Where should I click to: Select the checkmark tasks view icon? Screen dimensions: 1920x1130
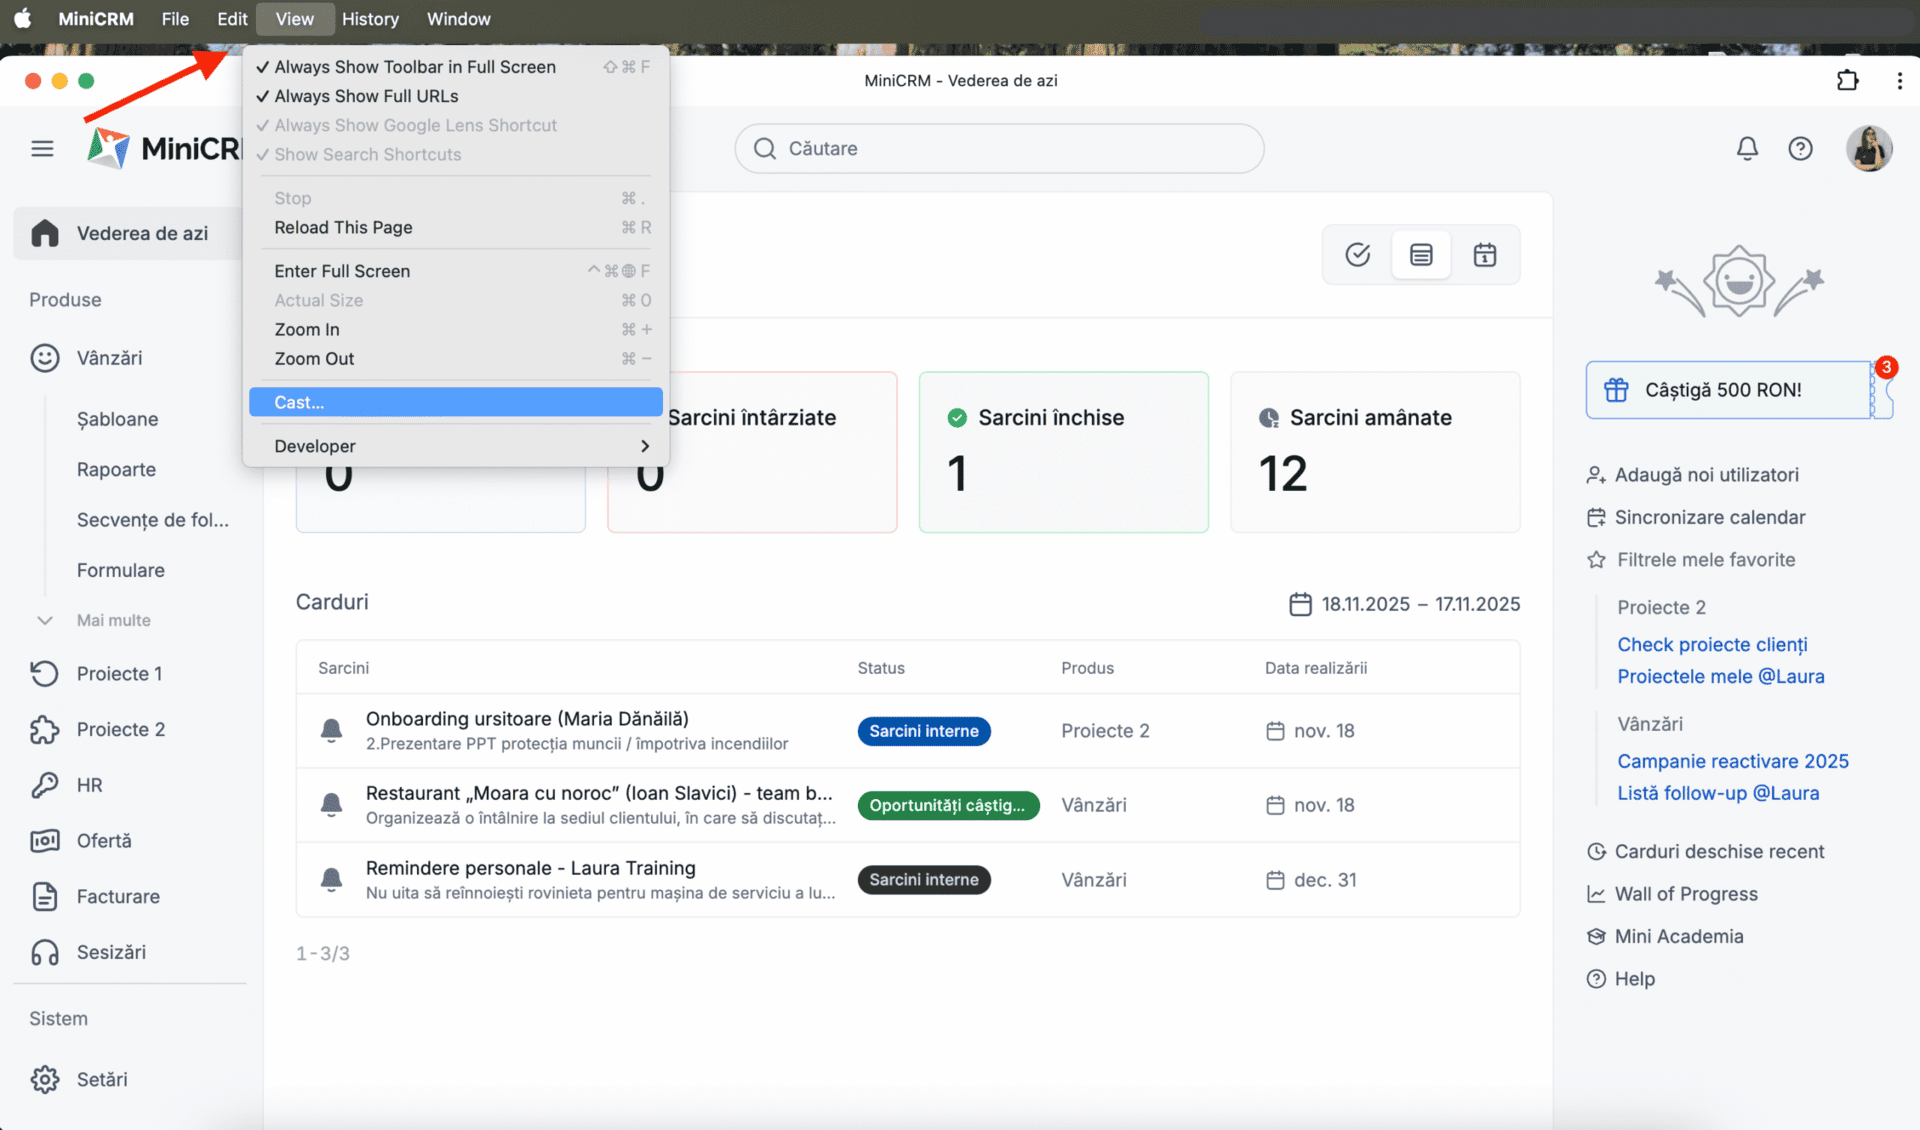coord(1357,255)
